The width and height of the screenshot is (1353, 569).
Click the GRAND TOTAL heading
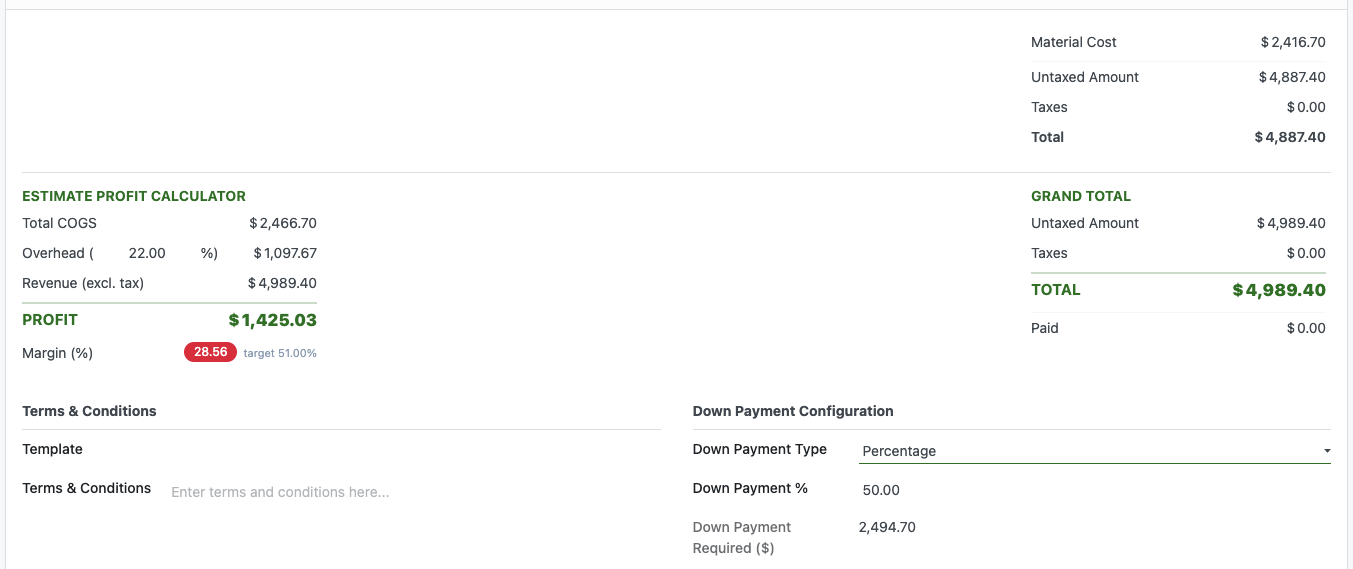[1081, 196]
